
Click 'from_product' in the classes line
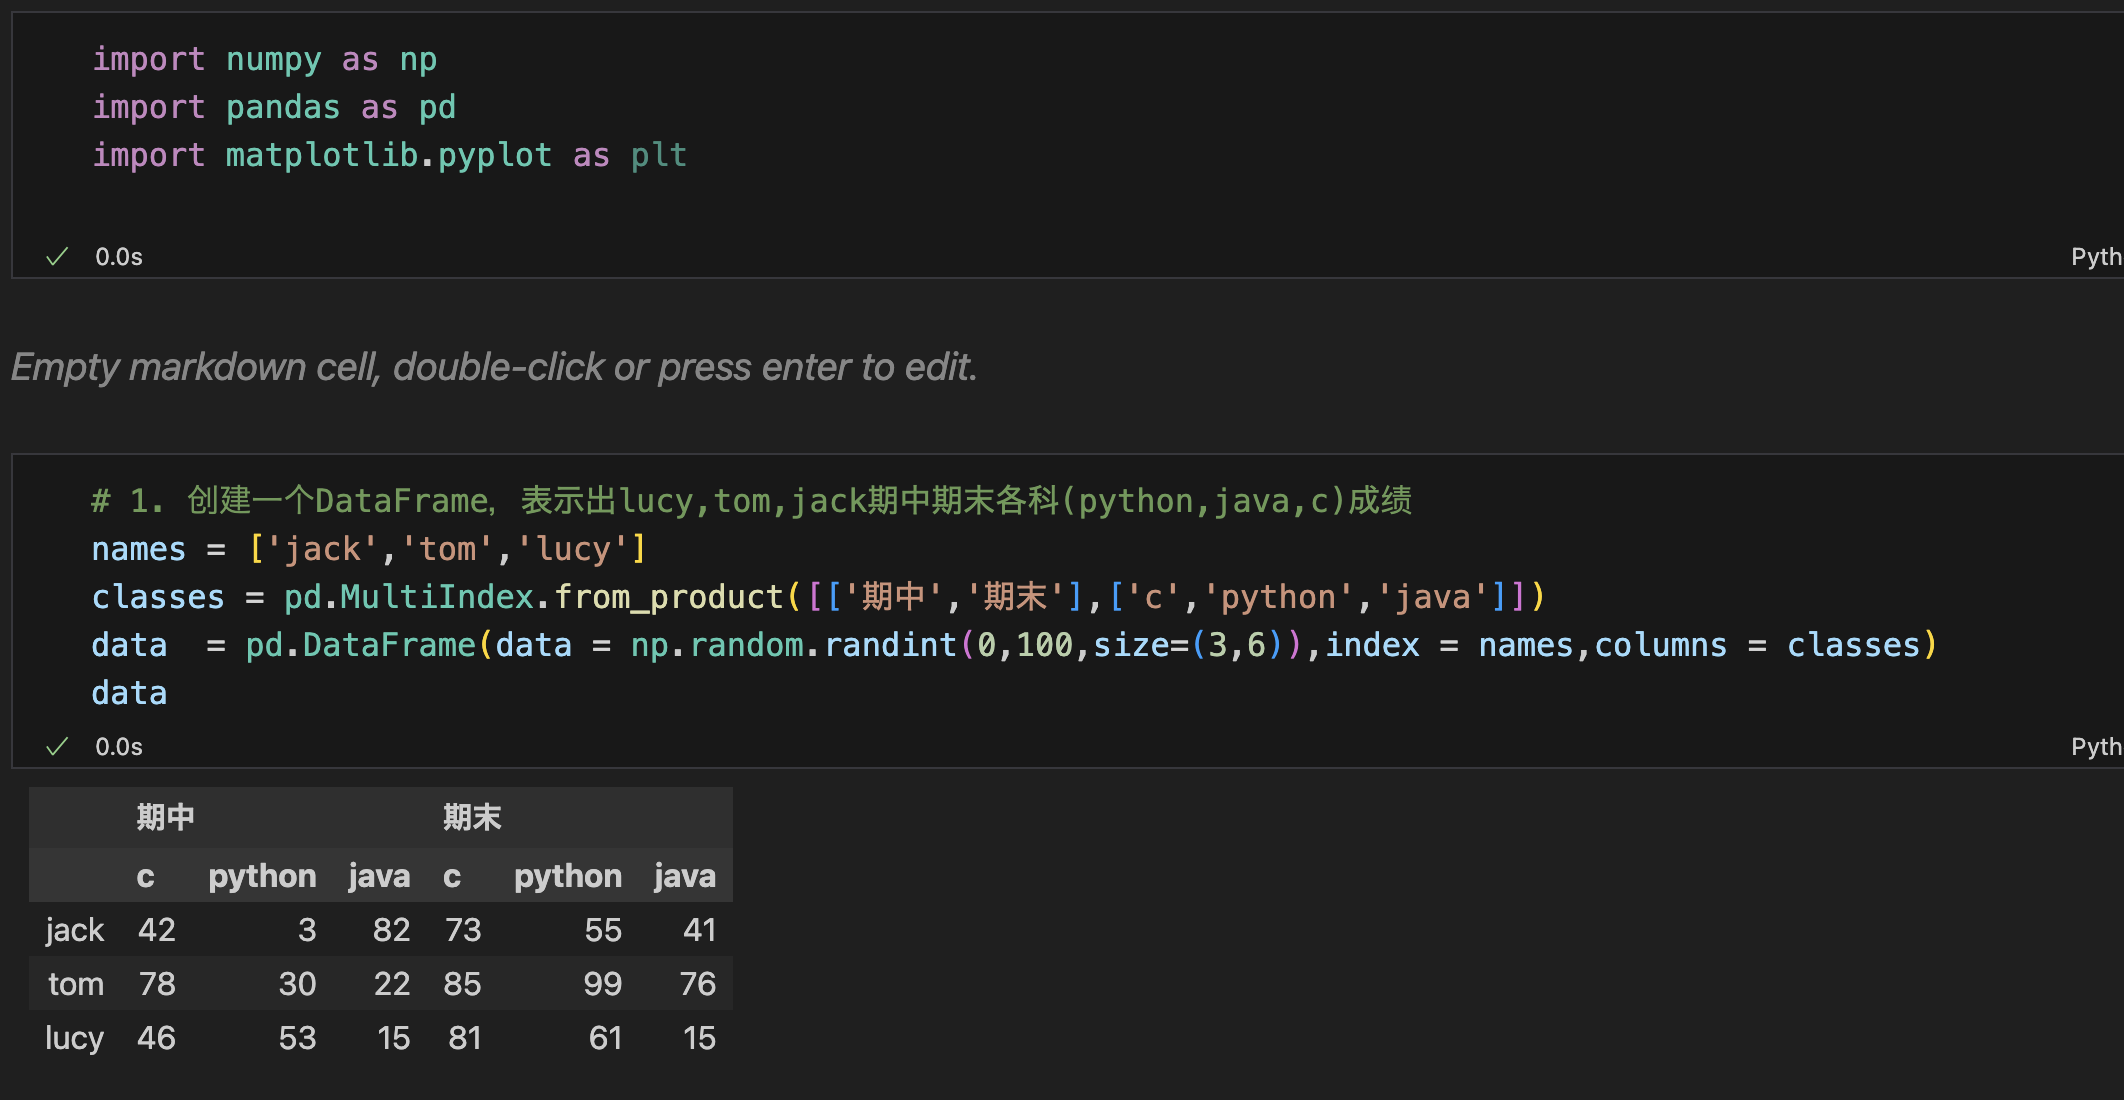click(x=668, y=597)
